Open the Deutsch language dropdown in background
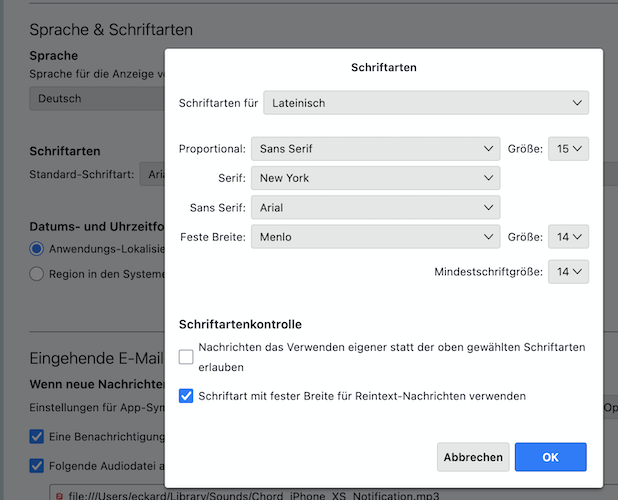Image resolution: width=618 pixels, height=500 pixels. coord(97,99)
